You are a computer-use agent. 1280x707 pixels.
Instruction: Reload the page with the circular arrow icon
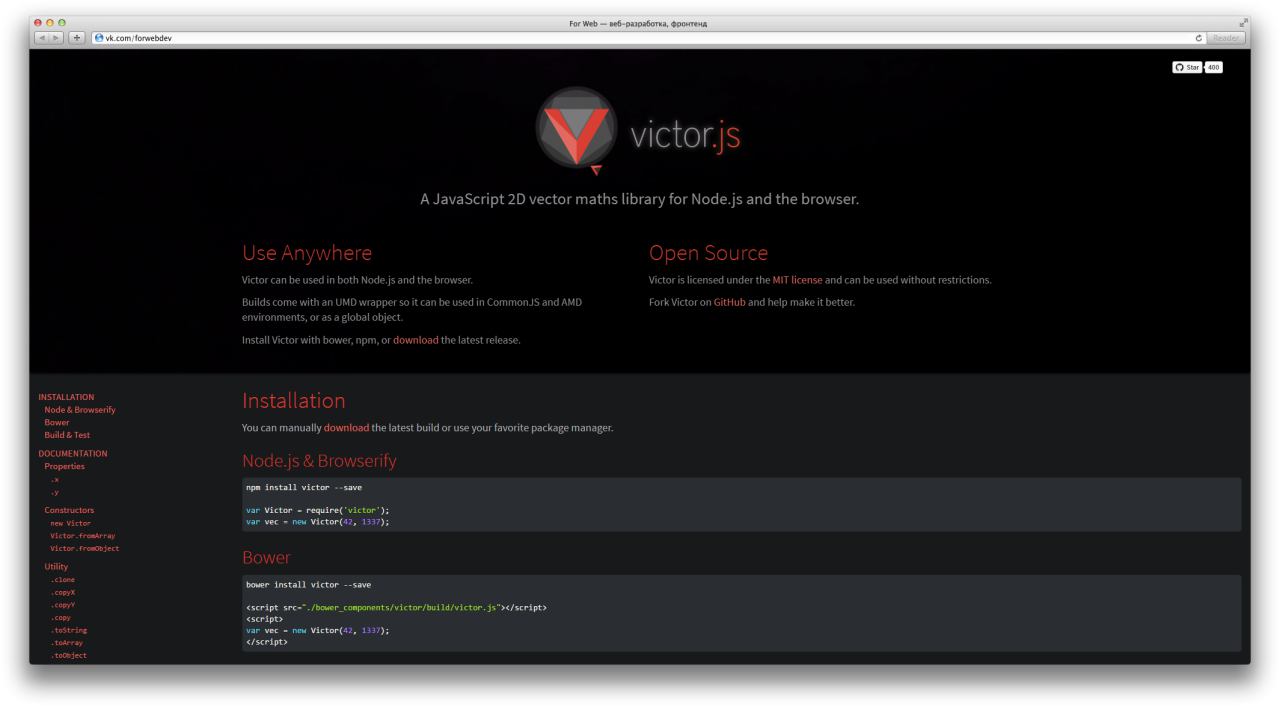(1199, 38)
